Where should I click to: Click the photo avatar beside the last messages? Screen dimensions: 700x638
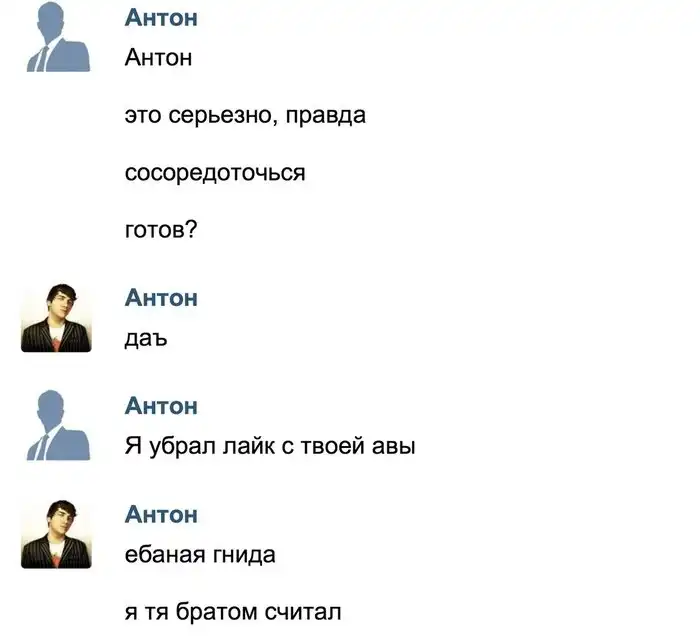click(56, 534)
